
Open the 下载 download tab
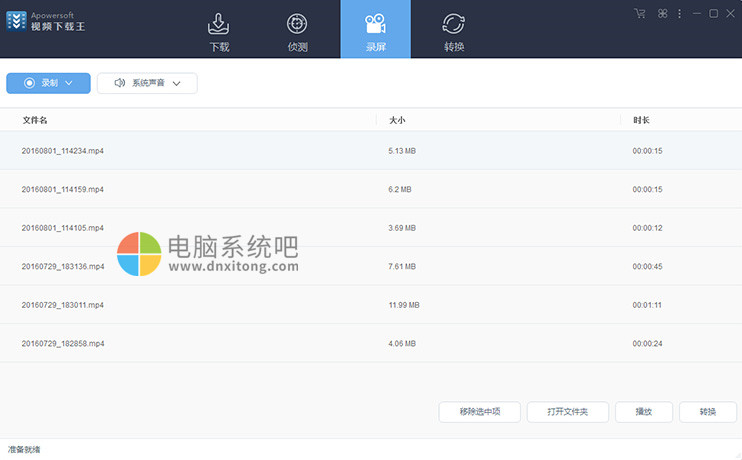pos(219,31)
